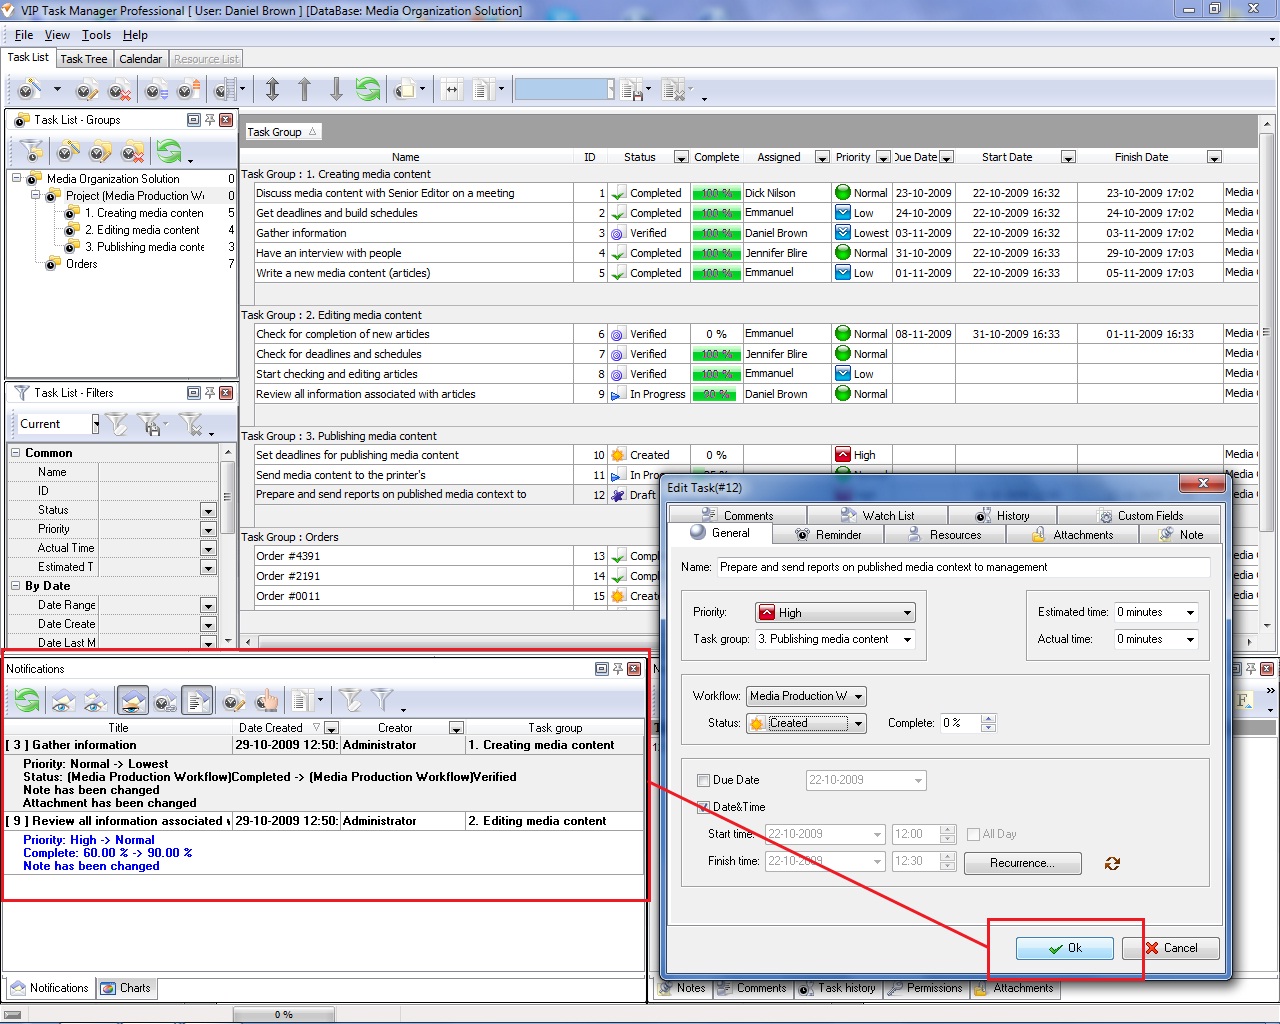Open the Actual time dropdown
Image resolution: width=1280 pixels, height=1024 pixels.
pos(1190,640)
